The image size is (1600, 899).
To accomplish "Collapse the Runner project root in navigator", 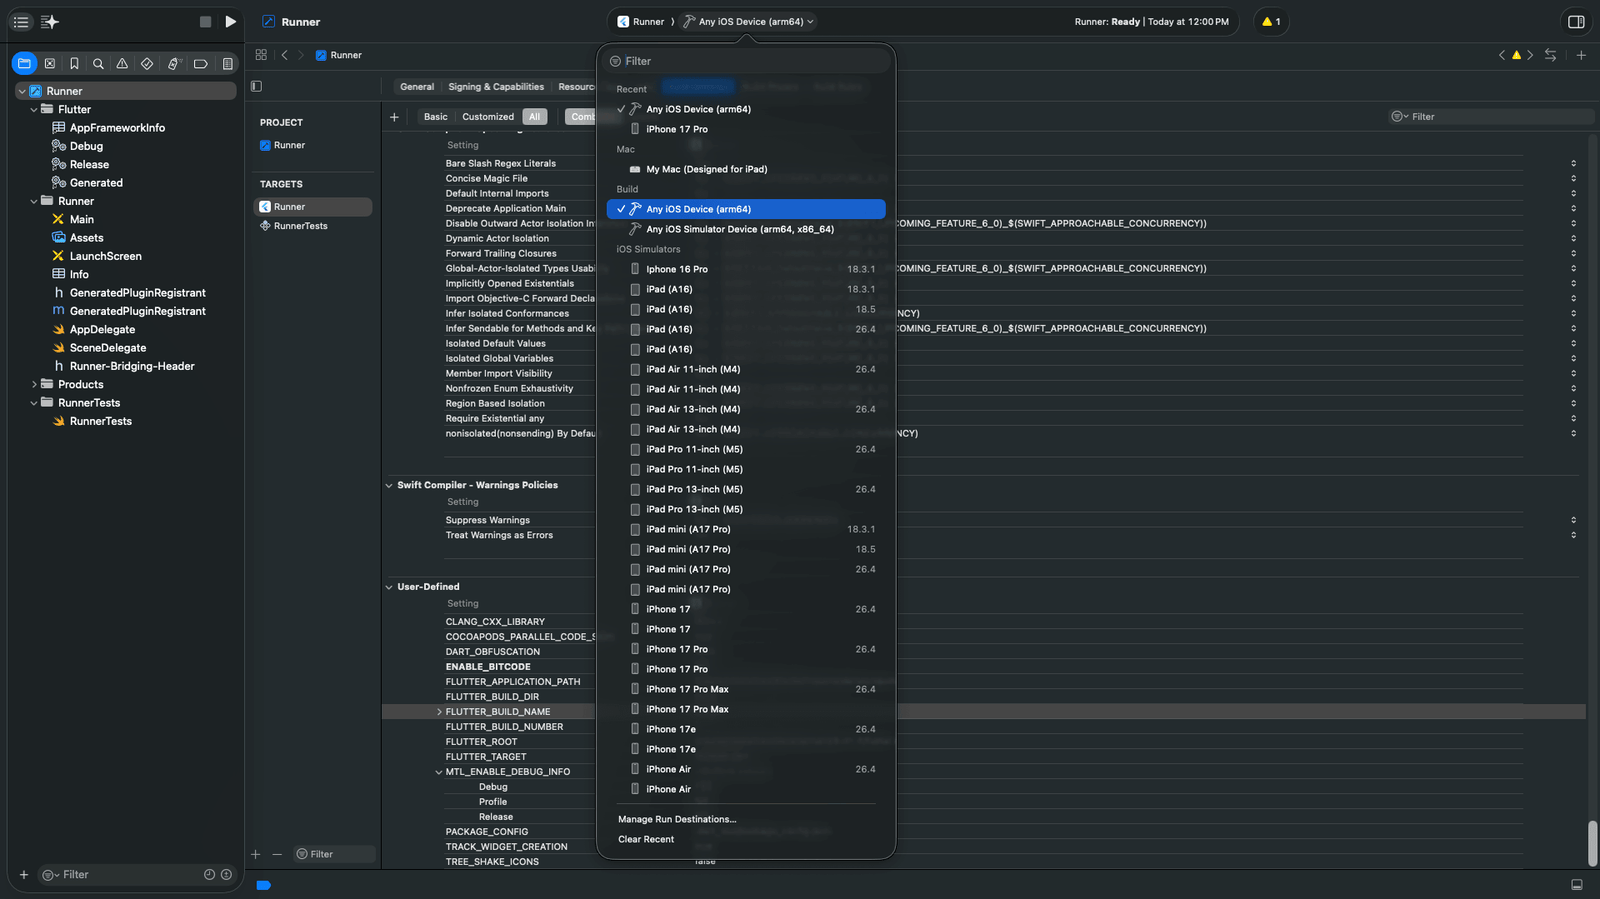I will point(22,91).
